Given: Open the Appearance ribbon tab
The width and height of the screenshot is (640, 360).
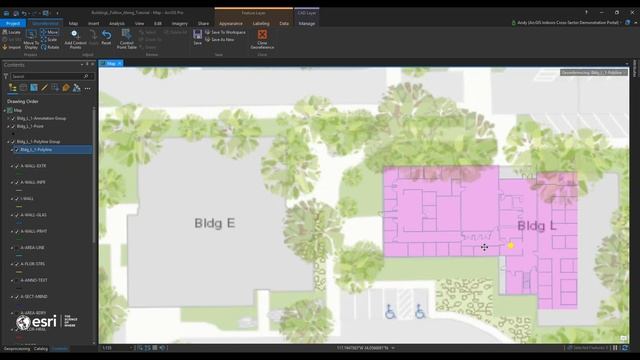Looking at the screenshot, I should point(231,24).
